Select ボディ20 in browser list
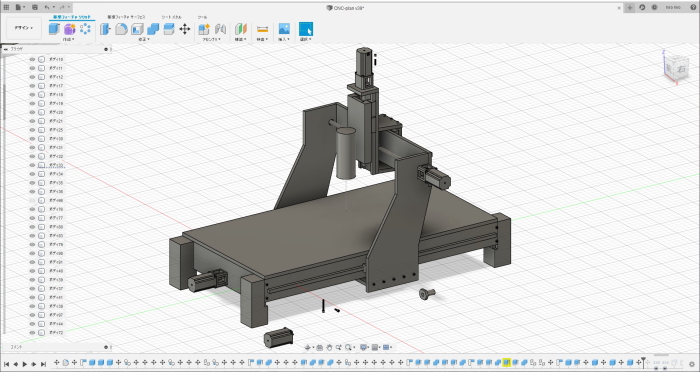The image size is (700, 372). 56,112
